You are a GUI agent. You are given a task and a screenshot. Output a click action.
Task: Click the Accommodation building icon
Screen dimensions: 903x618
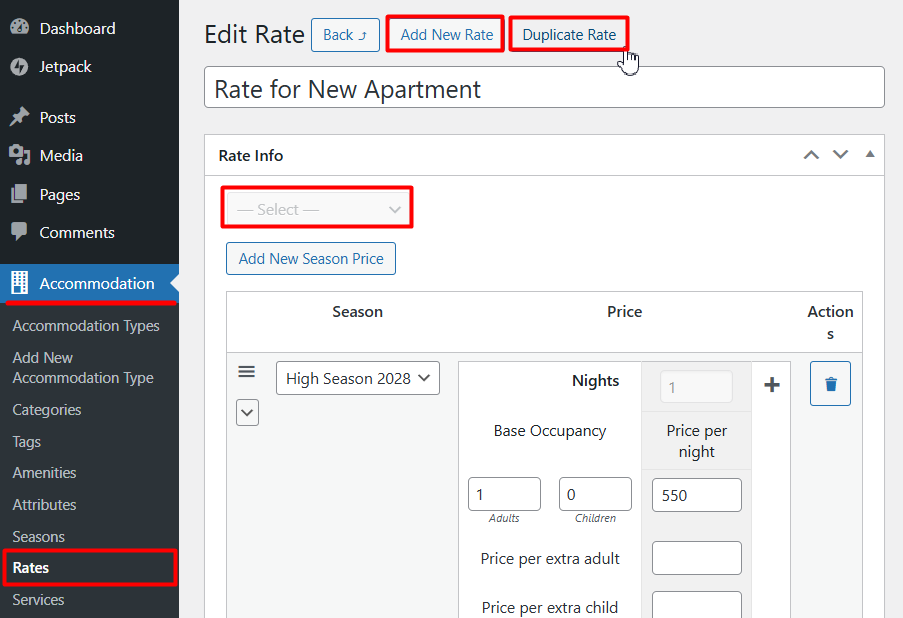click(x=20, y=283)
